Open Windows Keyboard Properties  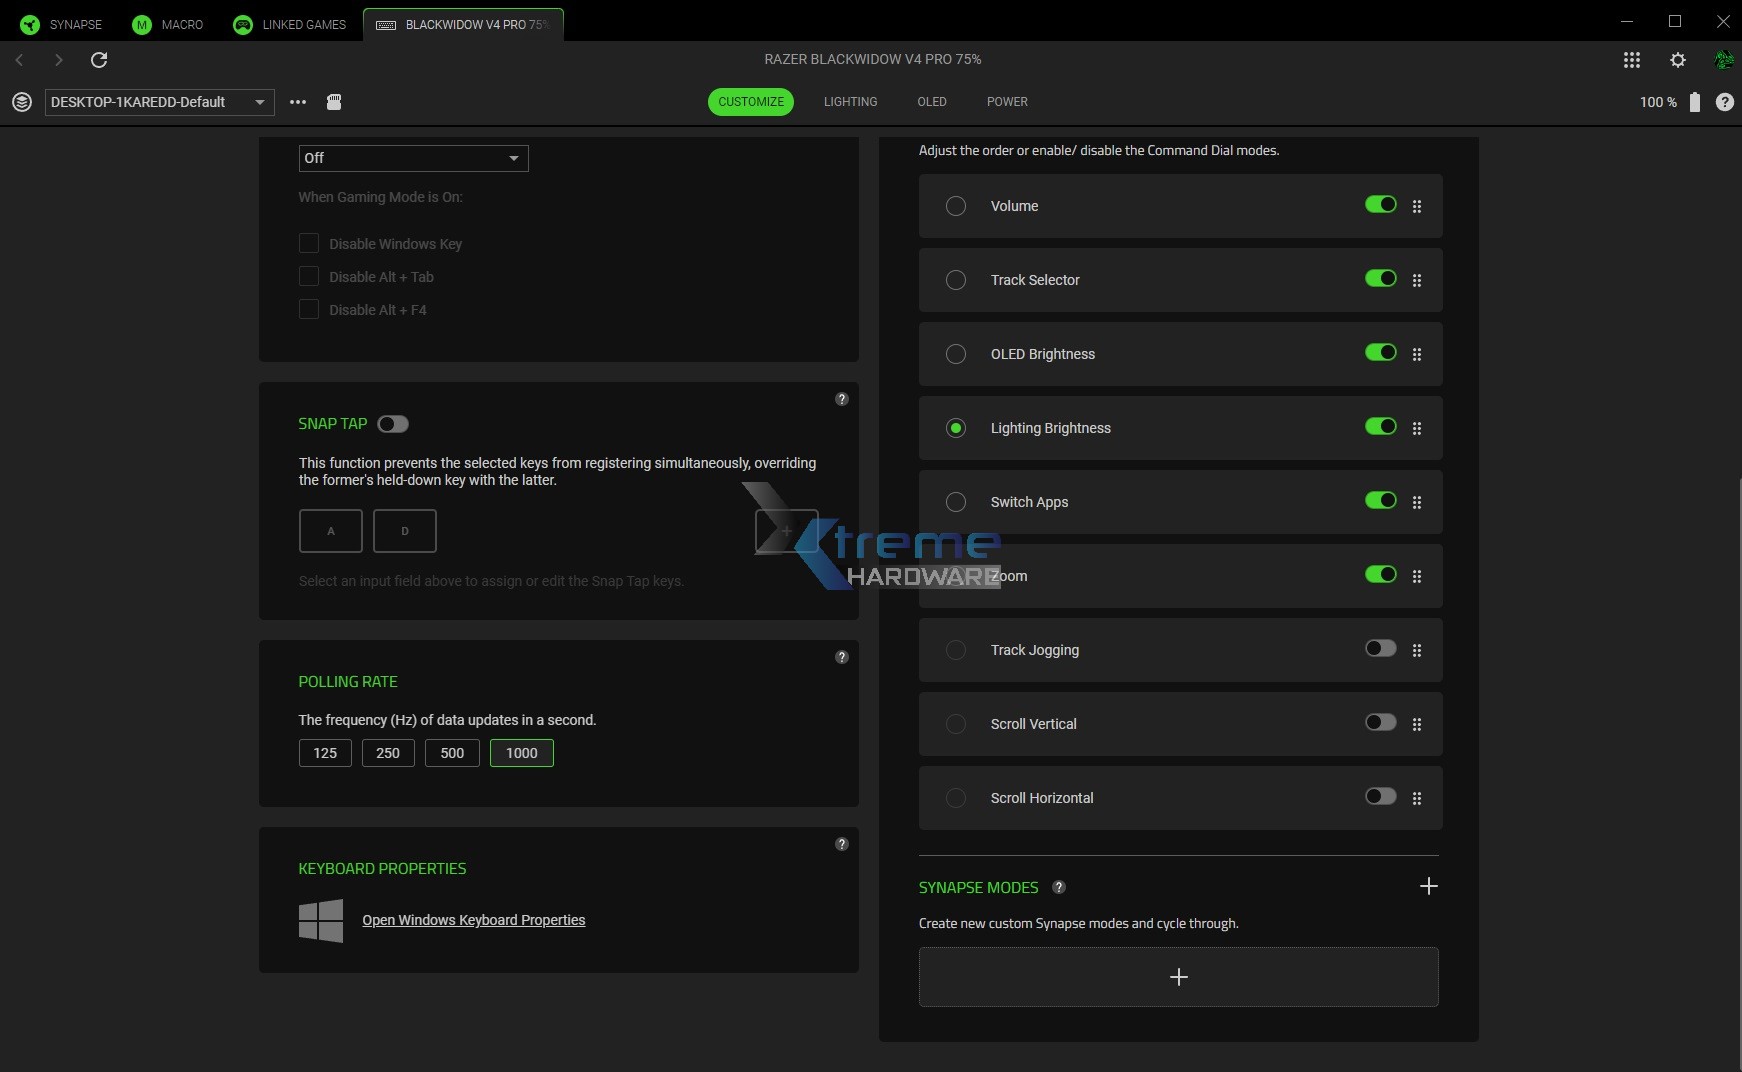click(x=473, y=920)
